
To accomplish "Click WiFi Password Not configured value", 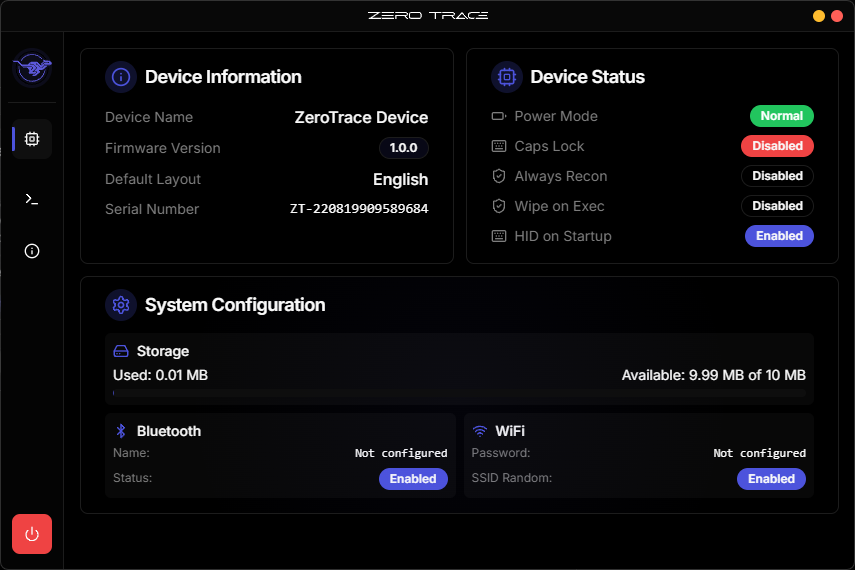I will [x=759, y=453].
